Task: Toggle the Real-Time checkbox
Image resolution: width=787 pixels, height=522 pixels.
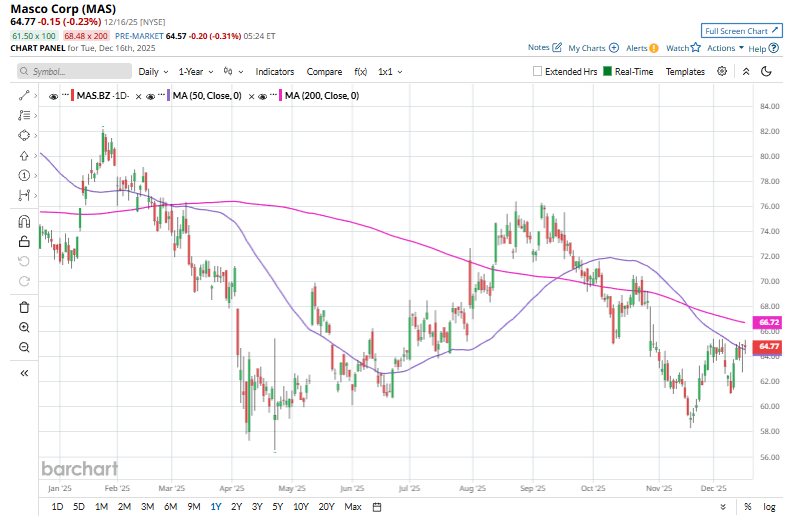Action: coord(607,72)
